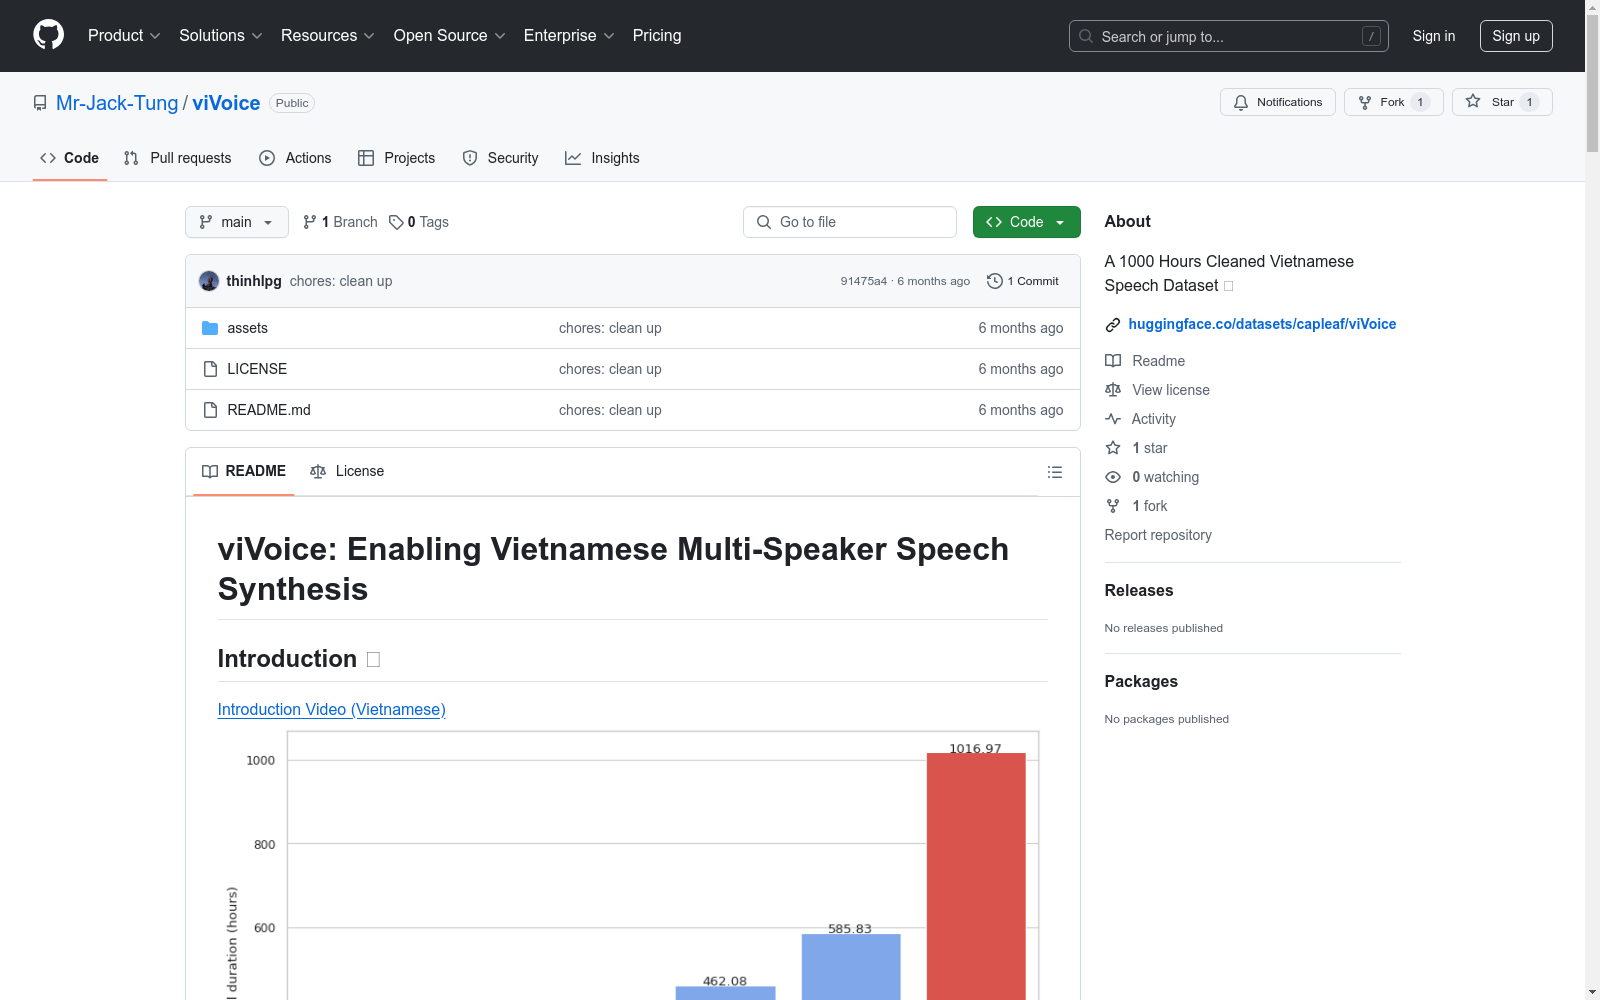Screen dimensions: 1600x1000
Task: Click the assets folder icon
Action: (x=210, y=328)
